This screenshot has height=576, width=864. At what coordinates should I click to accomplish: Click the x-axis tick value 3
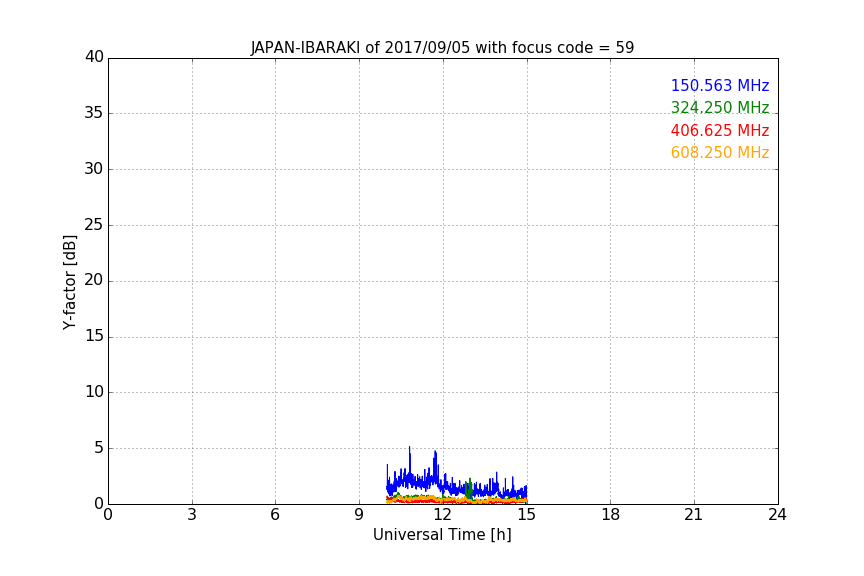point(192,515)
